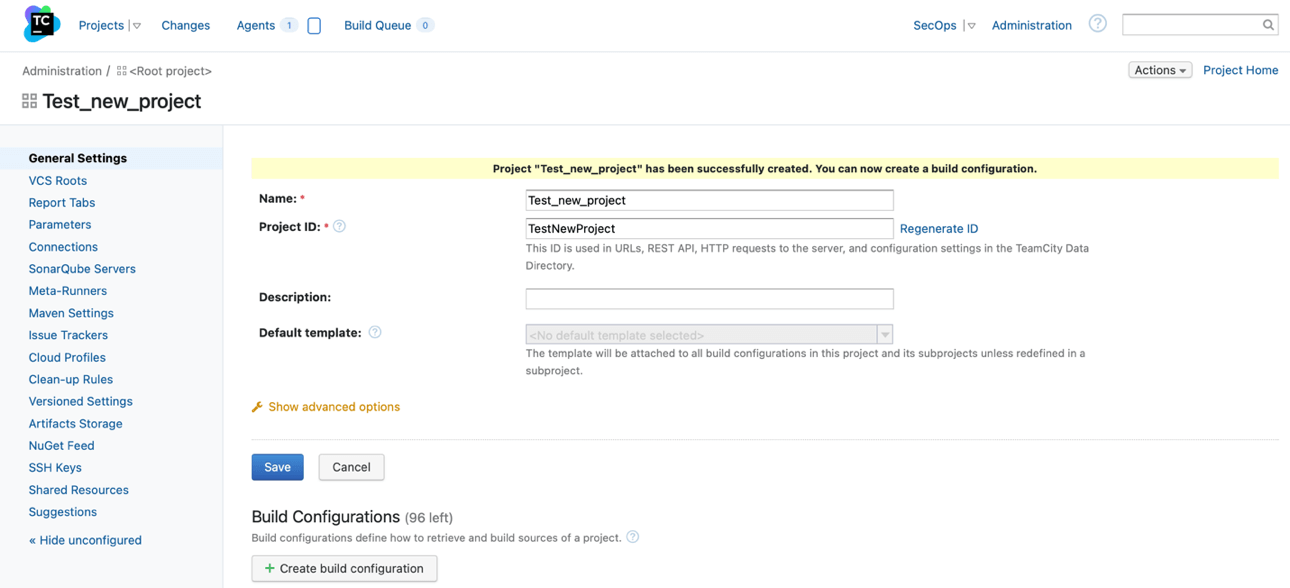Viewport: 1290px width, 588px height.
Task: Click Create build configuration button
Action: [344, 568]
